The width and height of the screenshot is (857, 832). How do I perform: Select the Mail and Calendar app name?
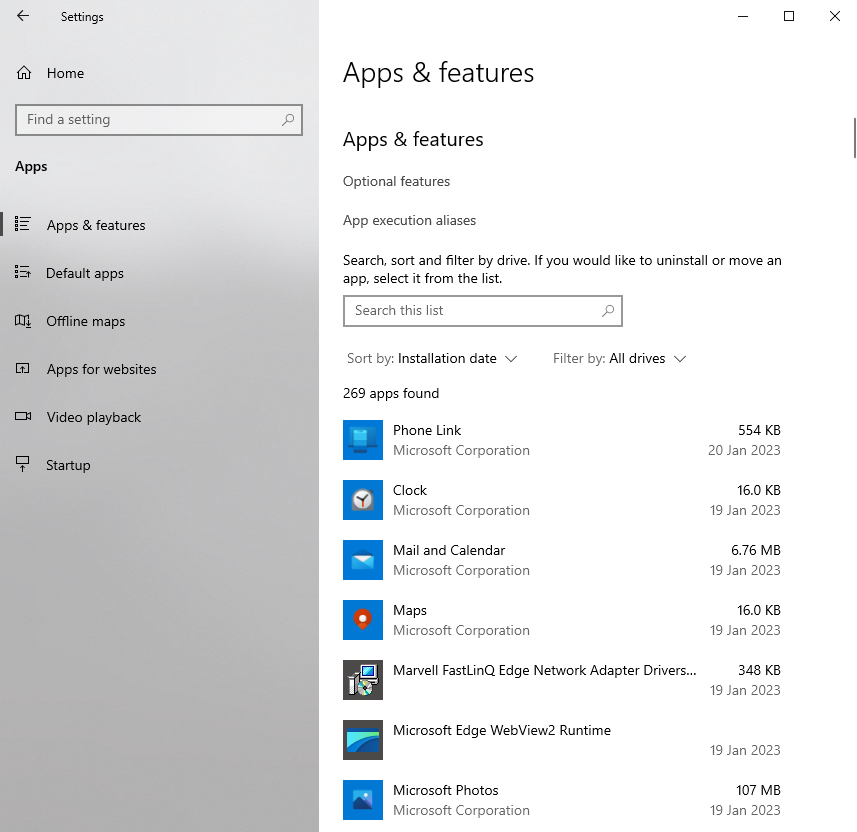(449, 550)
